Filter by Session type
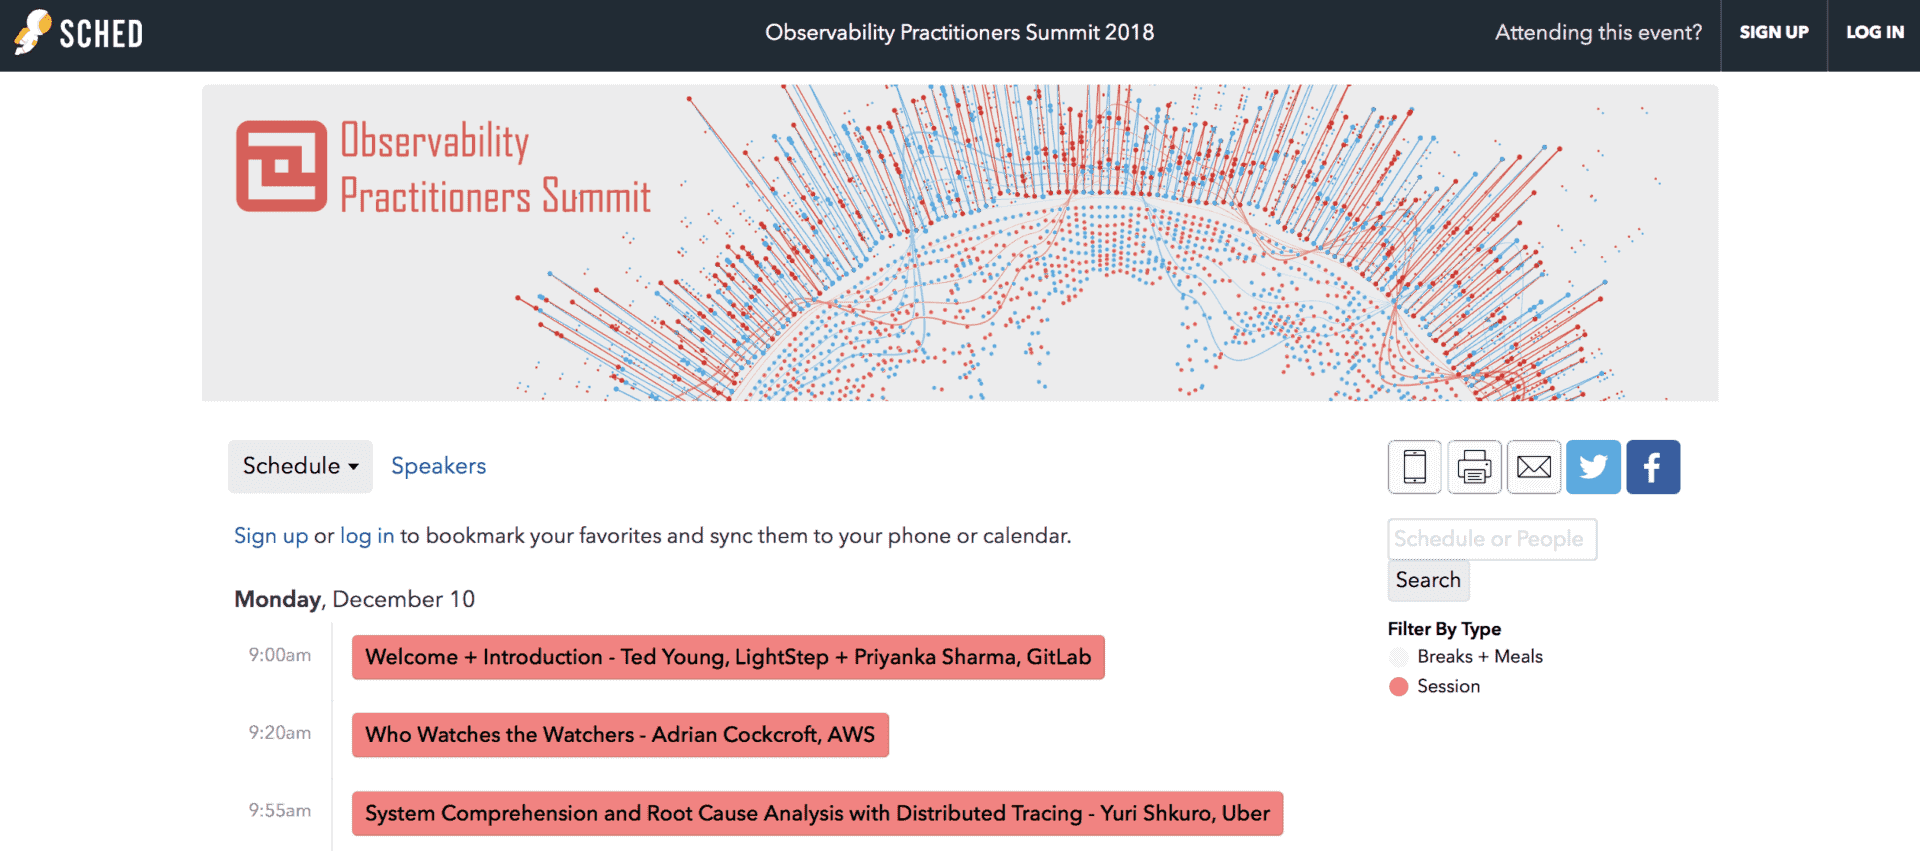 click(1448, 687)
